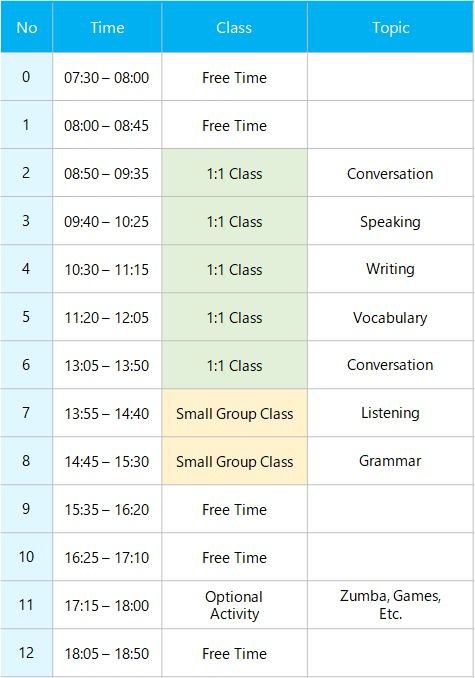Screen dimensions: 475x678
Task: Click the Writing topic cell
Action: (390, 269)
